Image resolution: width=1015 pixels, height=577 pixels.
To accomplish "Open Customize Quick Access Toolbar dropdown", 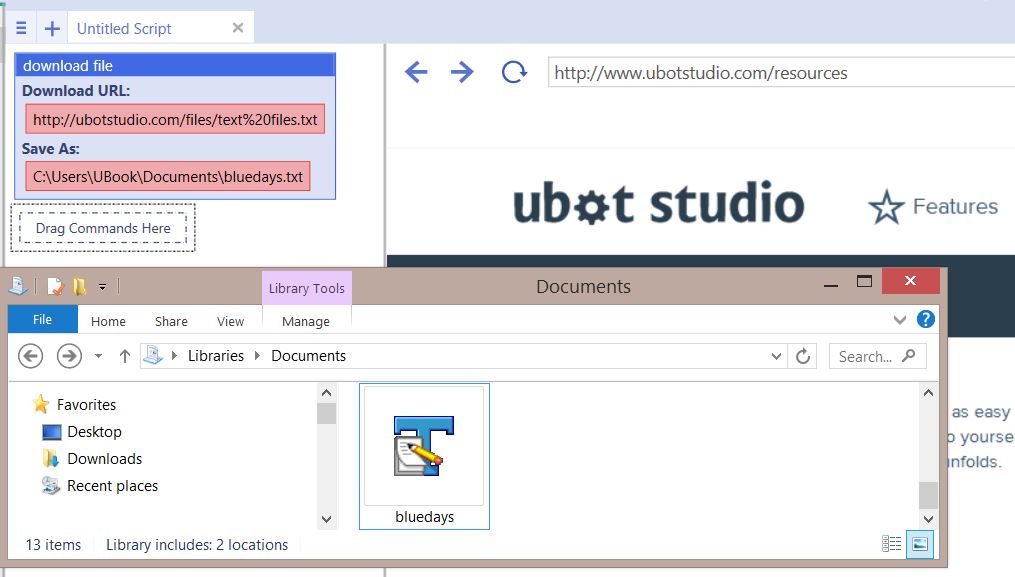I will pos(102,286).
